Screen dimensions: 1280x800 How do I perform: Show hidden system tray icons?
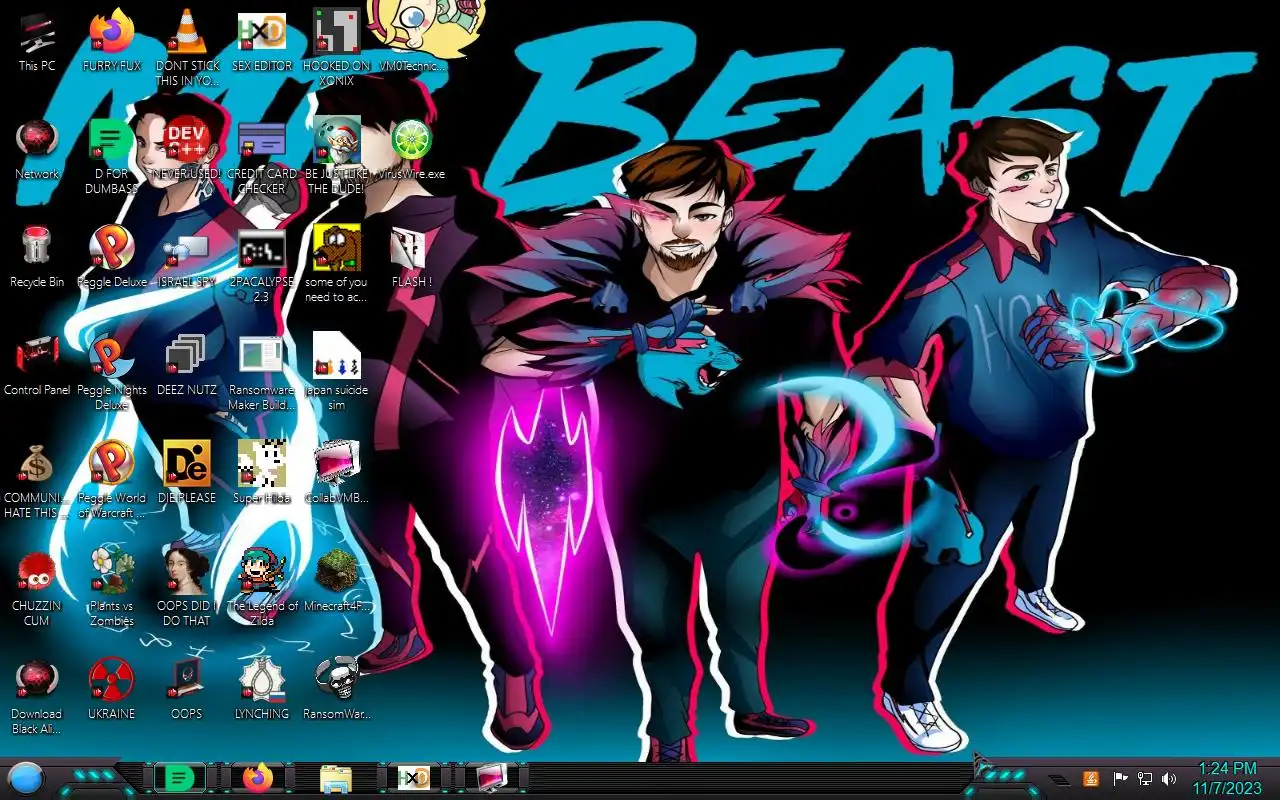point(1058,779)
